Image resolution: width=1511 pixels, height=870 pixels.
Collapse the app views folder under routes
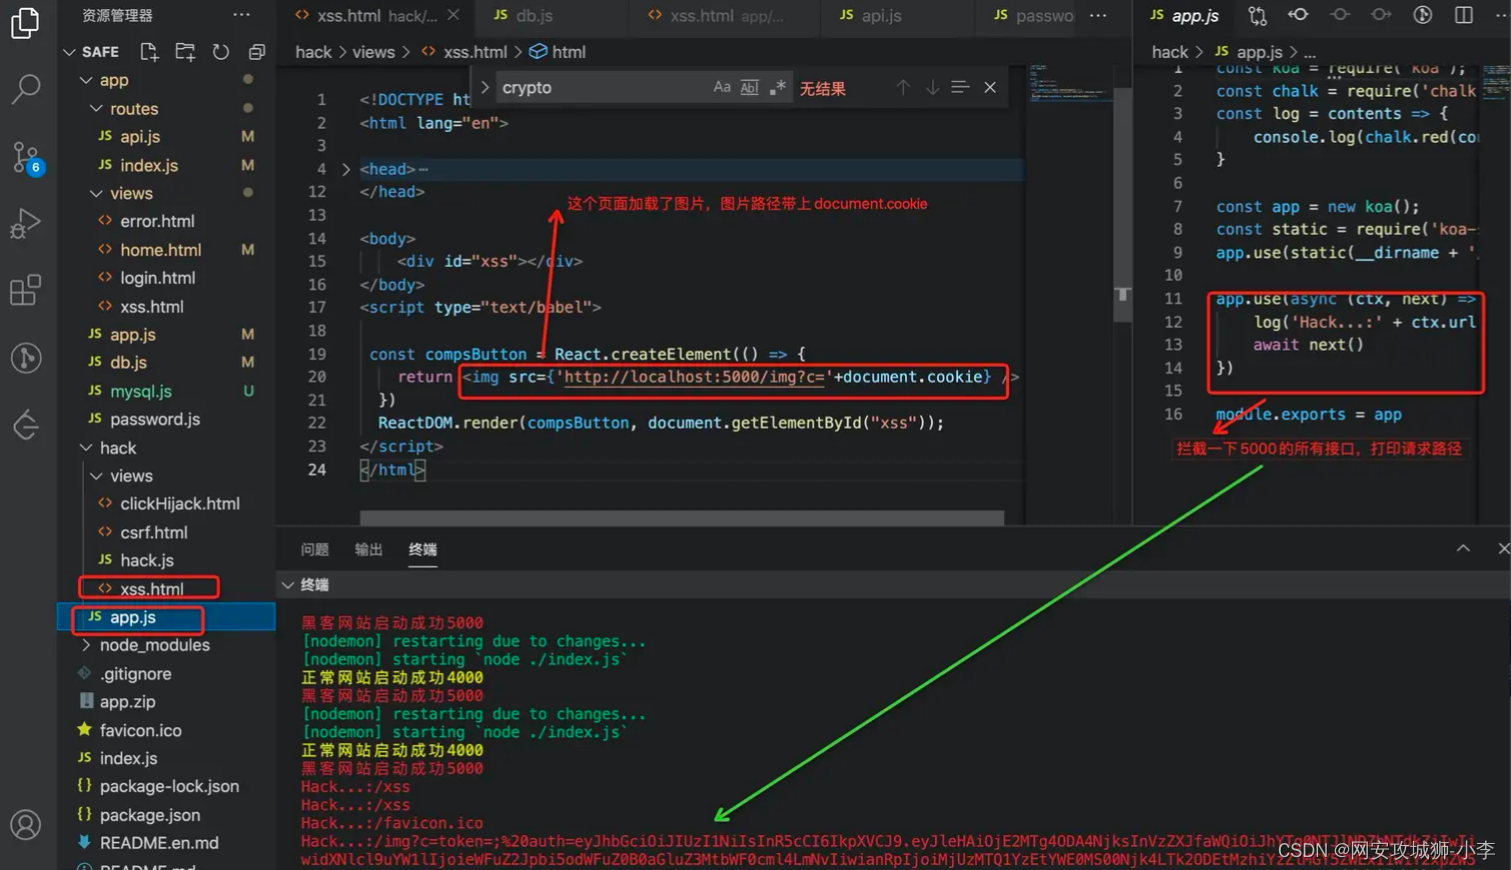coord(96,193)
